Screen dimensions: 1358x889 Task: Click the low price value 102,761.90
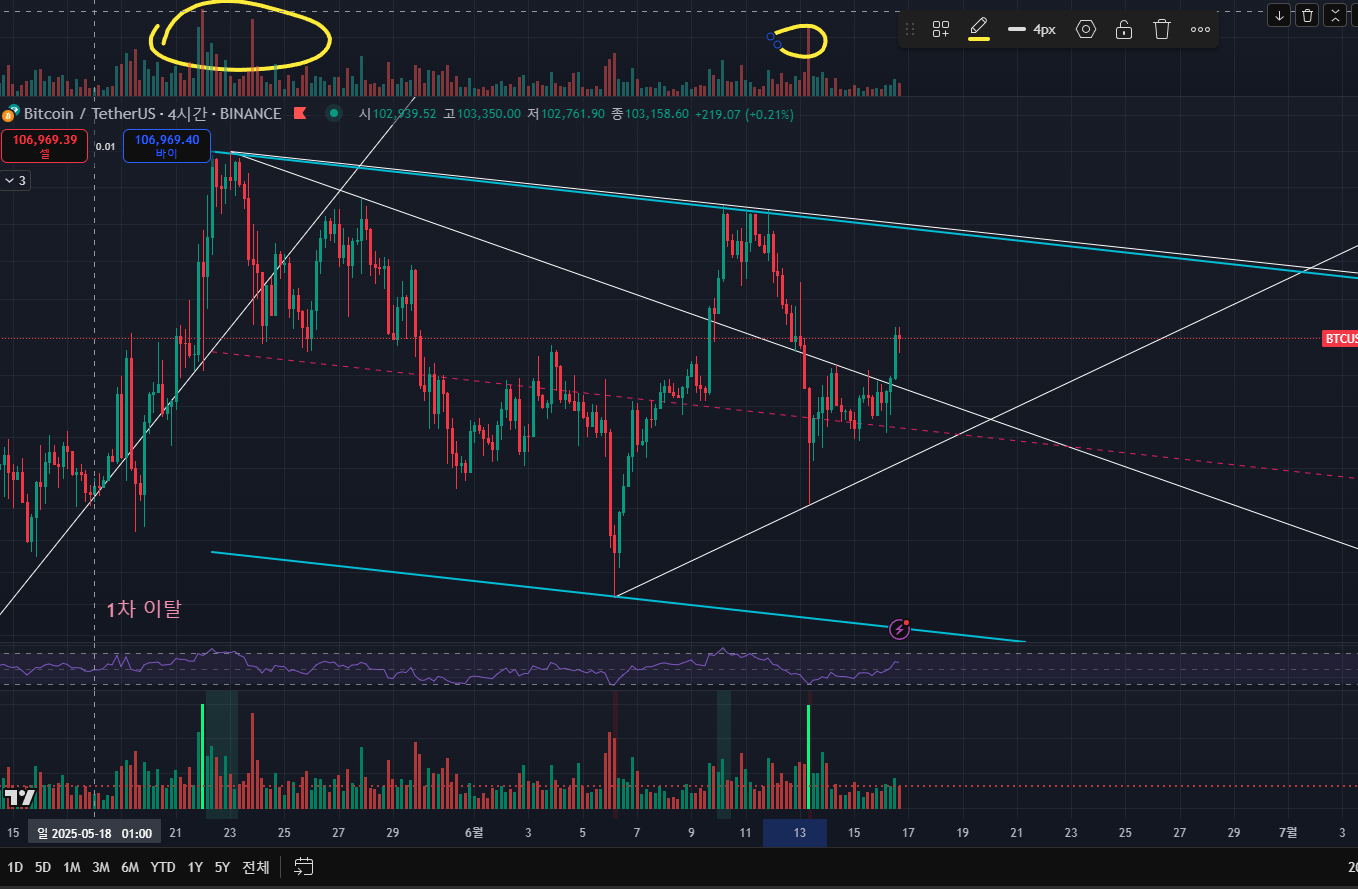coord(572,114)
